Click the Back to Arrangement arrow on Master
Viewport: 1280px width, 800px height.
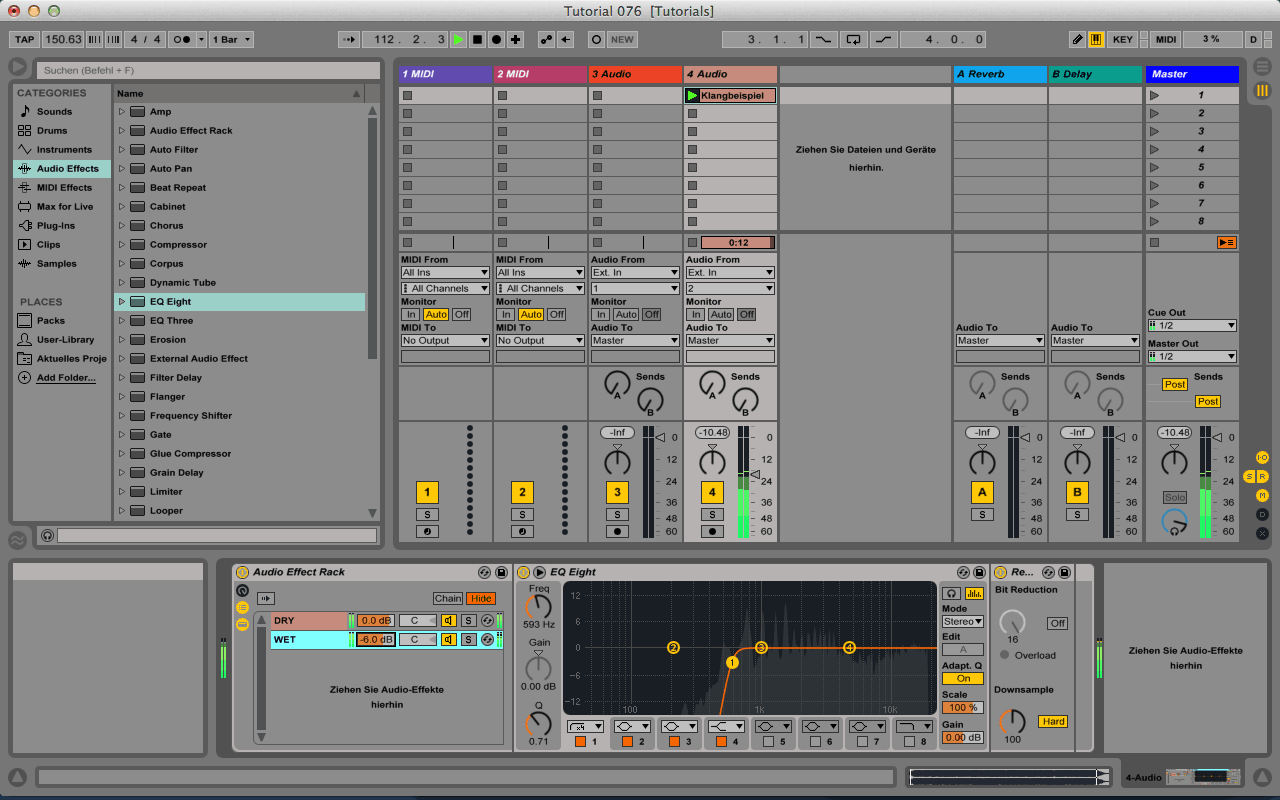pos(1226,242)
